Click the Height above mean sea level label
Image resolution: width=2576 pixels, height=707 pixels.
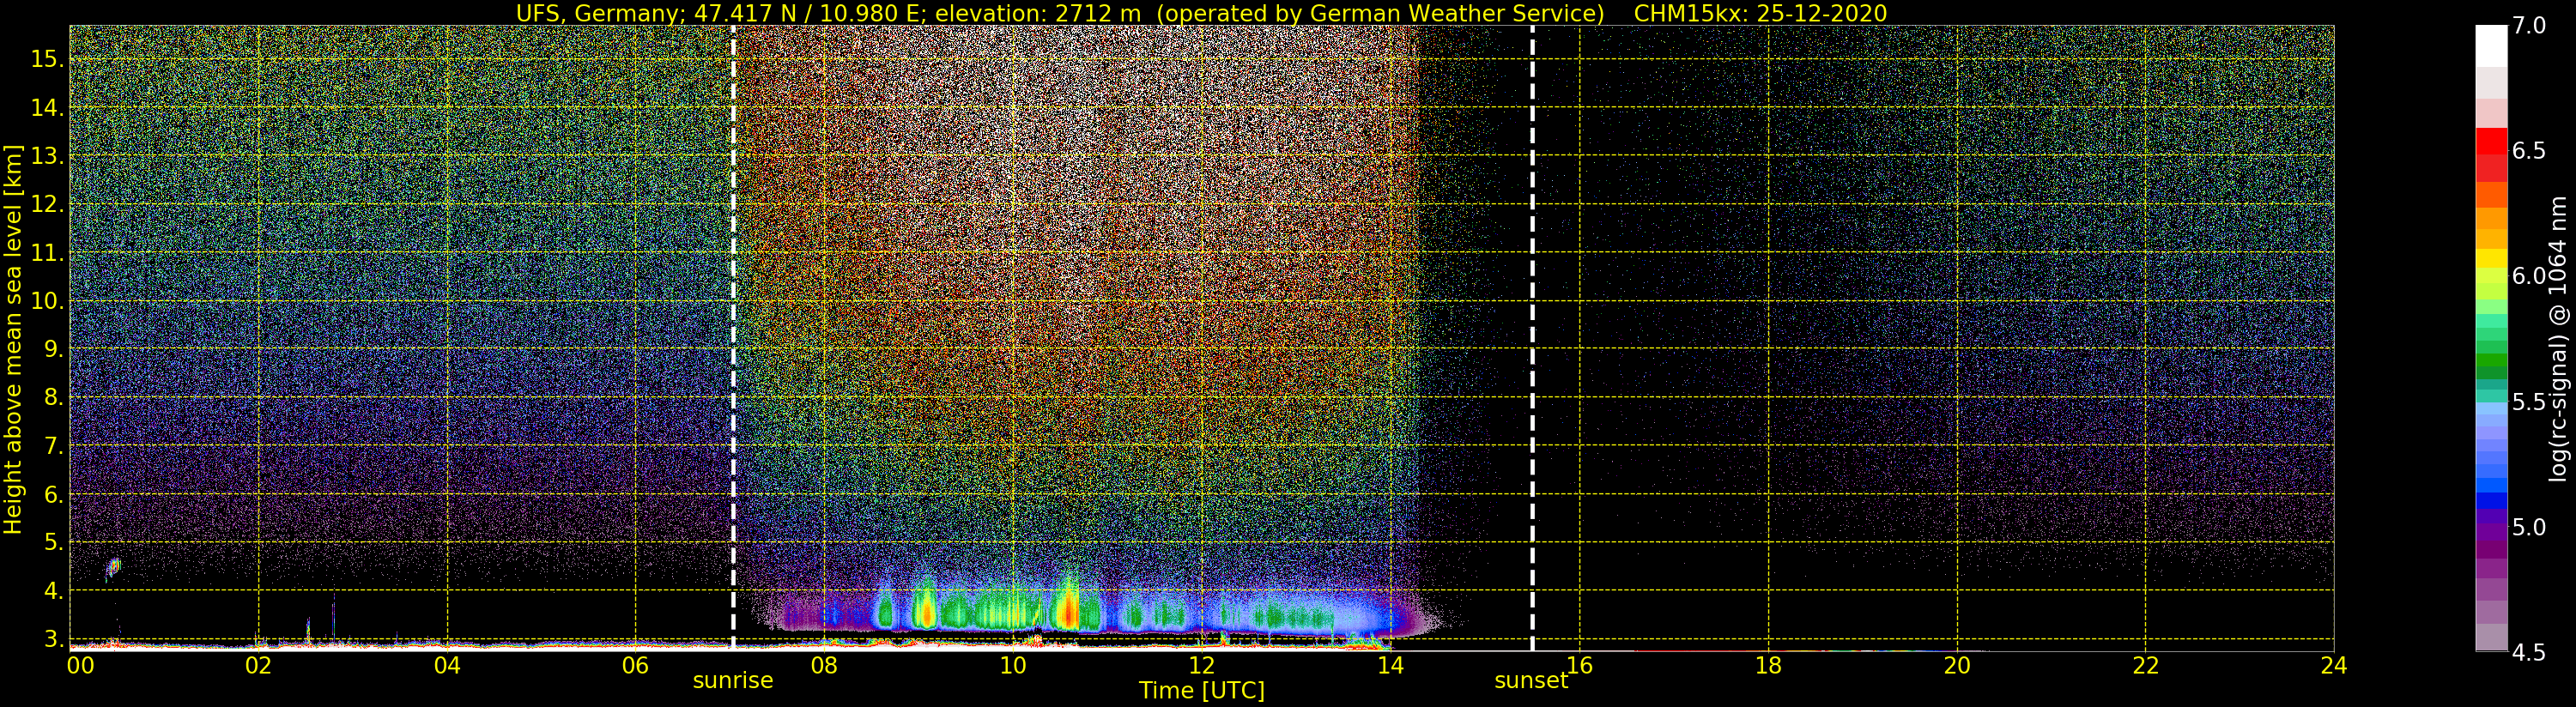point(12,340)
